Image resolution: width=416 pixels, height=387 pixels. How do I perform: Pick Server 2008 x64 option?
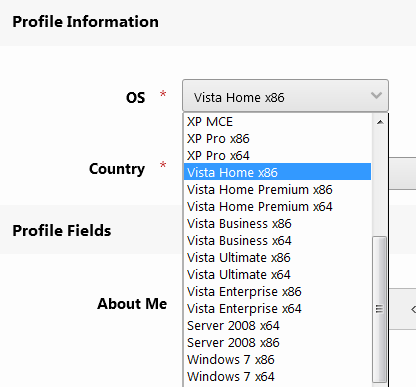coord(277,325)
